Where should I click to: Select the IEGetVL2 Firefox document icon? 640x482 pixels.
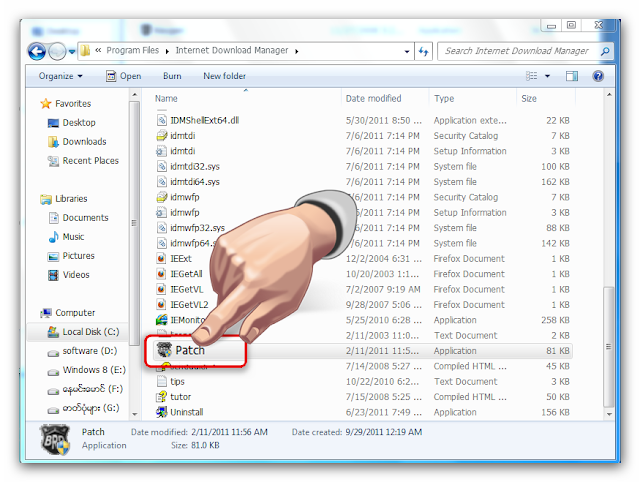pos(161,304)
